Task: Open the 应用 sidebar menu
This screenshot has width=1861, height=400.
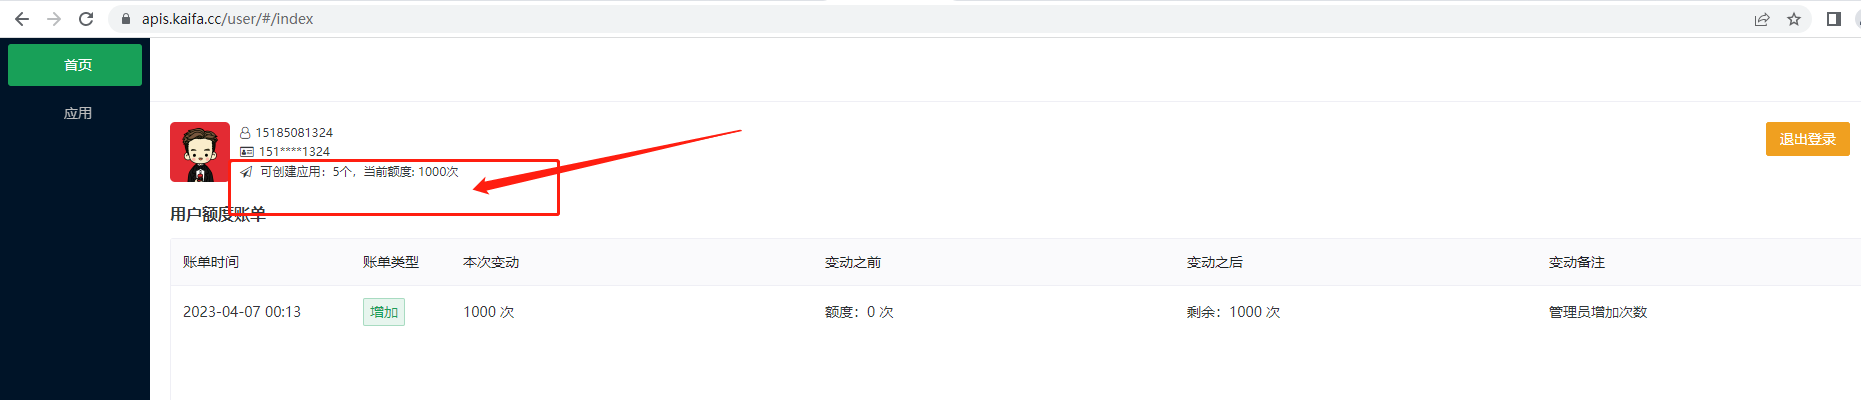Action: (75, 113)
